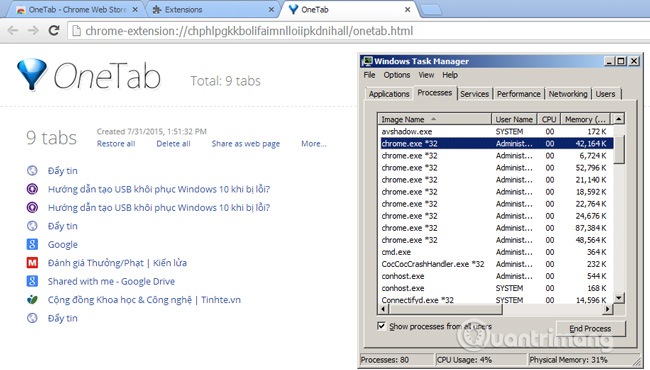This screenshot has width=650, height=370.
Task: Click horizontal scroll left arrow in process list
Action: pos(383,309)
